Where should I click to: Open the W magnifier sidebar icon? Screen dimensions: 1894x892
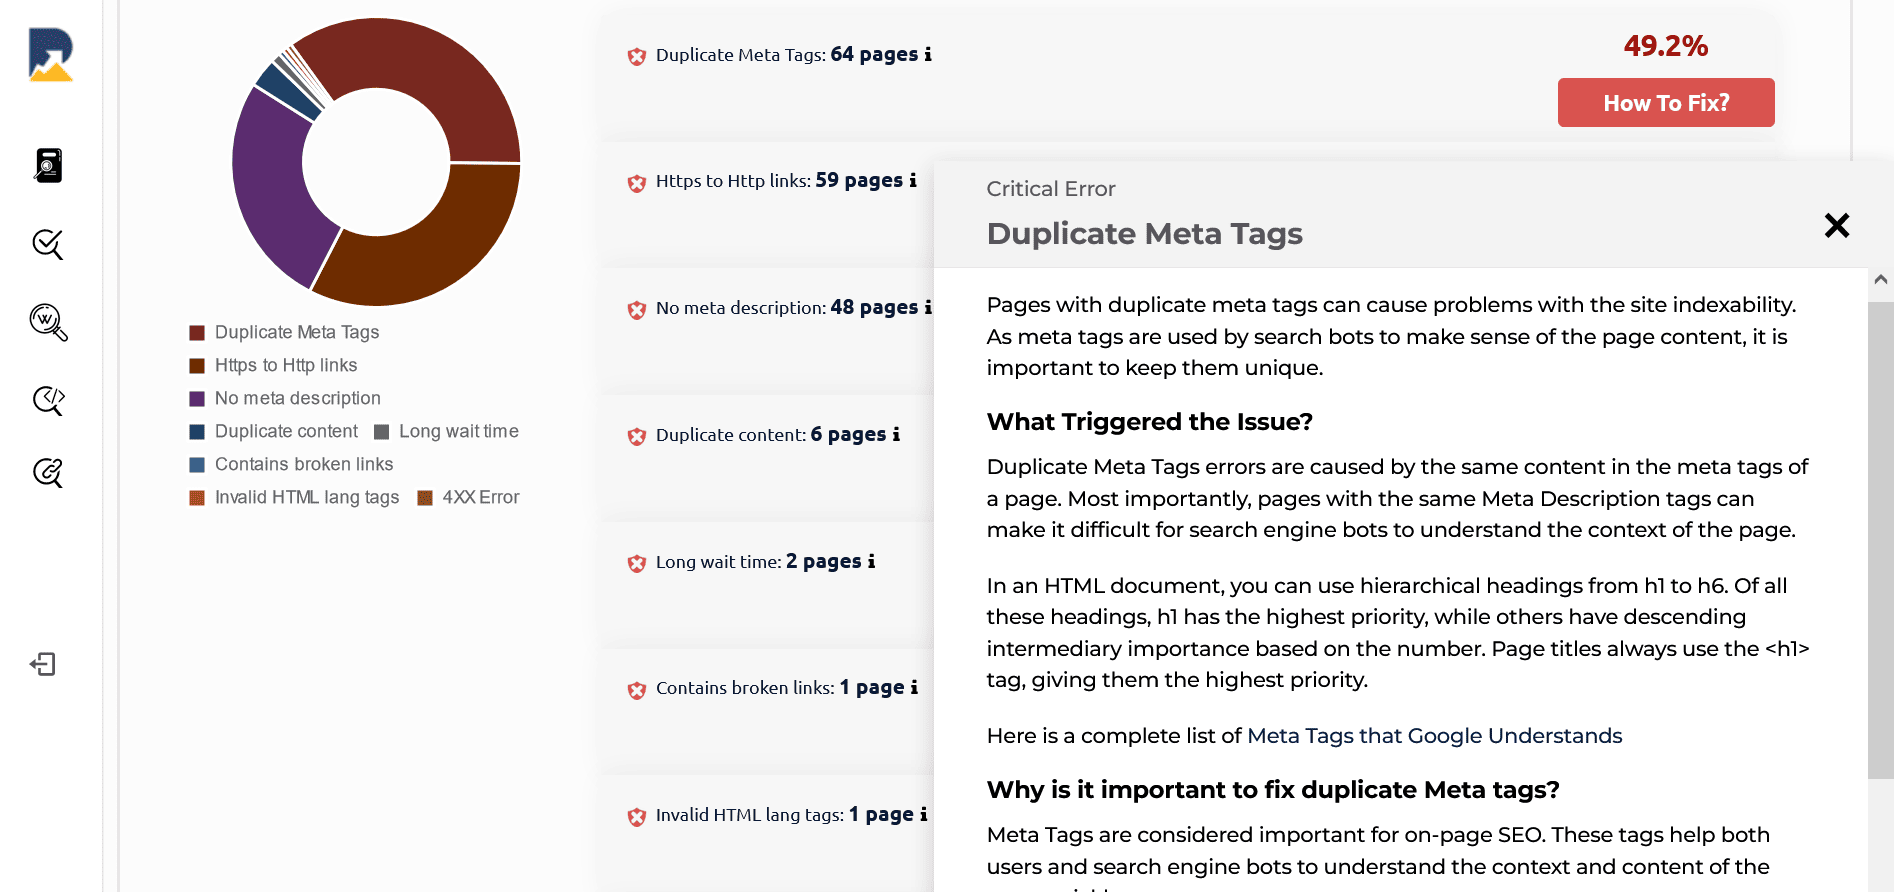[48, 322]
